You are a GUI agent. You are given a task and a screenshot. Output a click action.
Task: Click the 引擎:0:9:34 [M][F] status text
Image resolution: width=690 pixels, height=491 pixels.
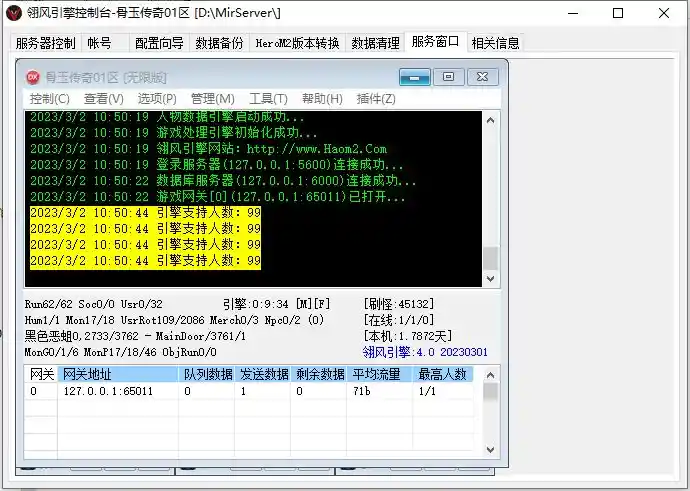(276, 304)
